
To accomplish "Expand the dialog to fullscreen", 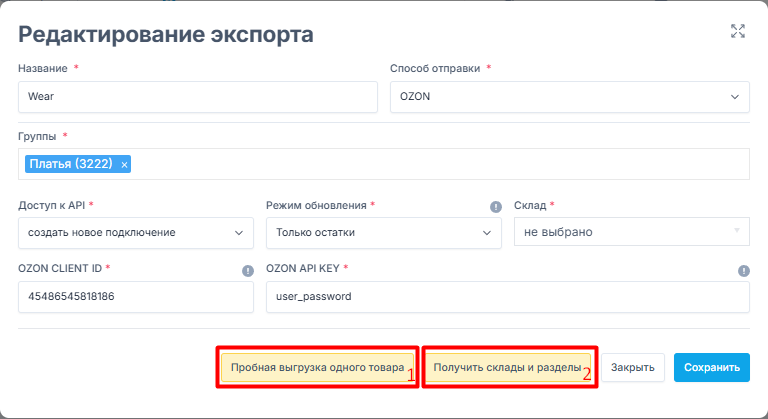I will [738, 31].
